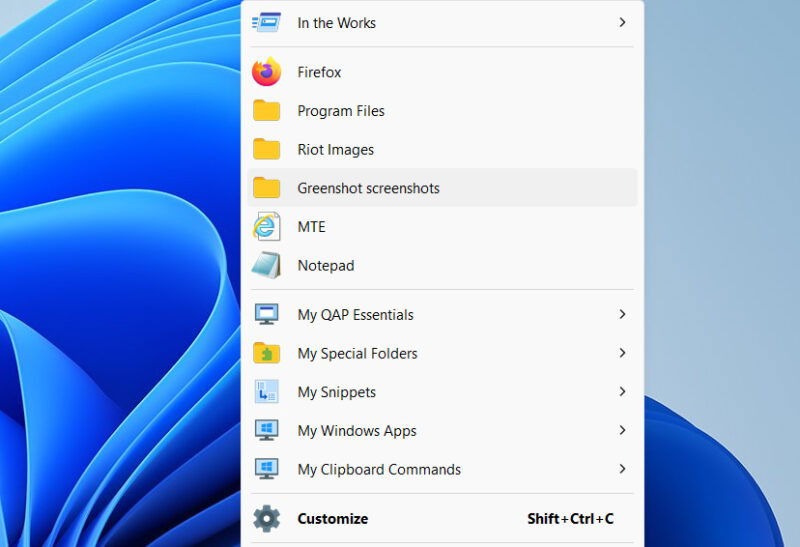Choose the bold Customize menu label

[x=332, y=519]
